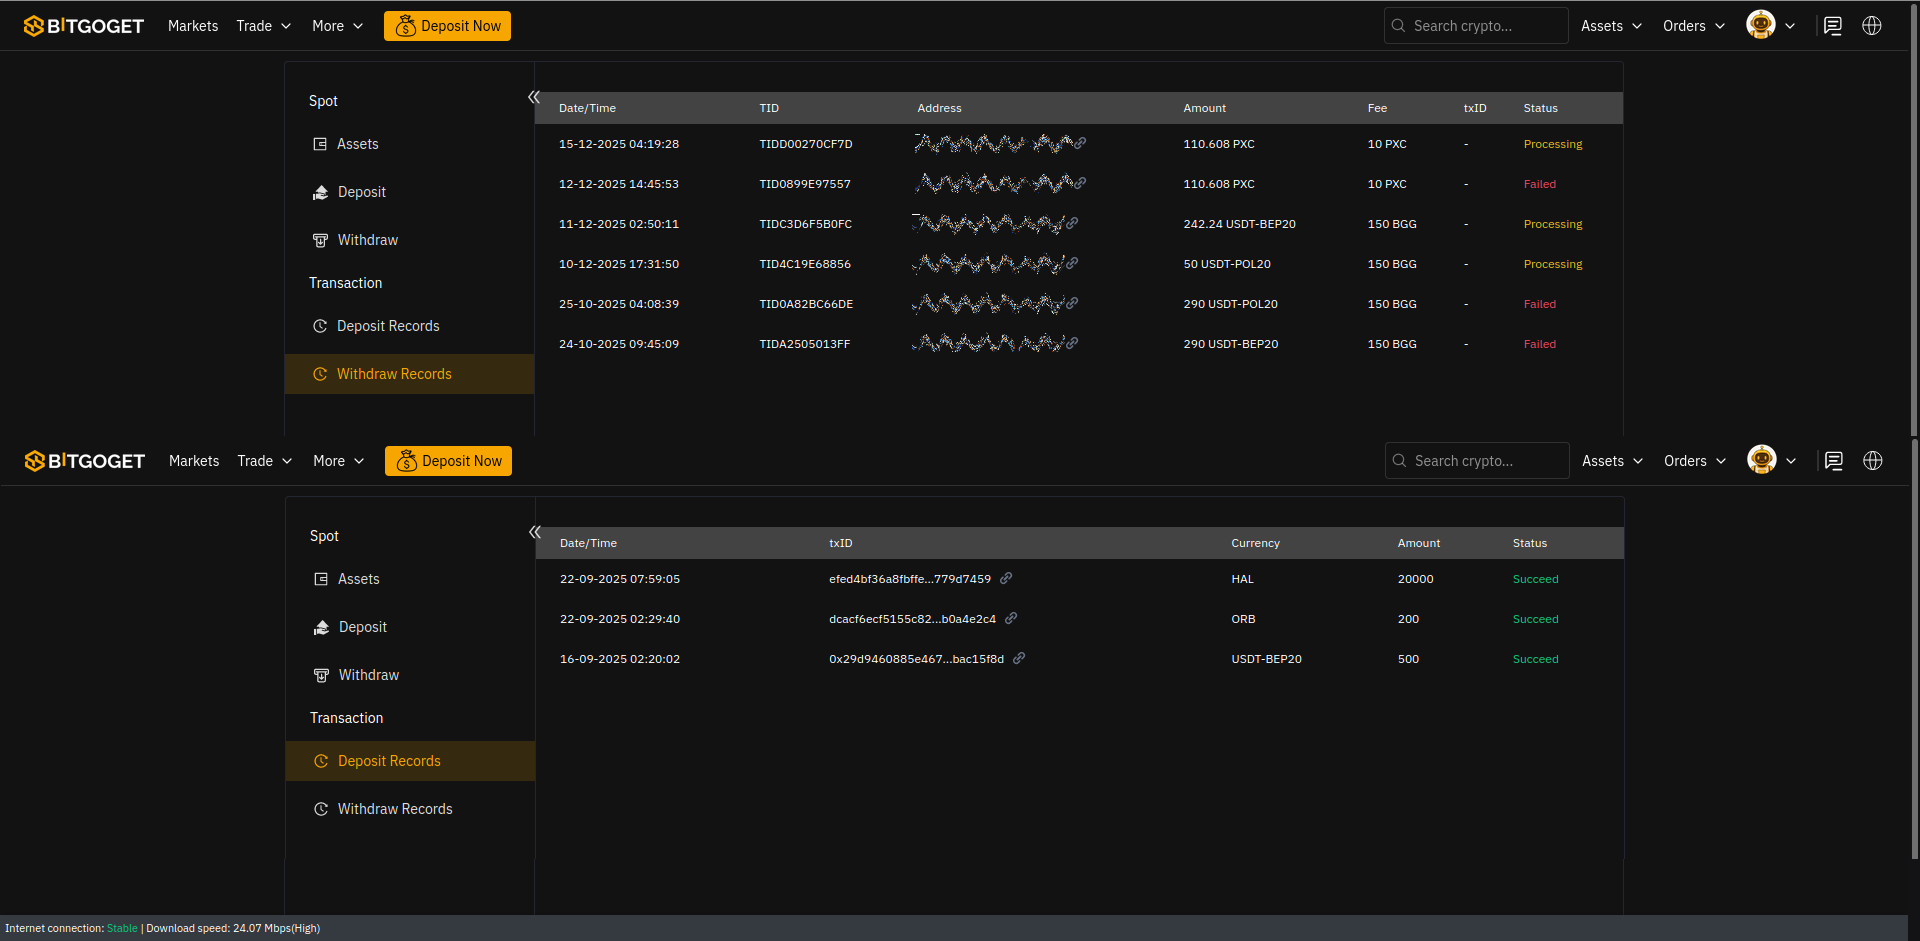Select highlighted Withdraw Records in upper sidebar
Image resolution: width=1920 pixels, height=941 pixels.
394,374
